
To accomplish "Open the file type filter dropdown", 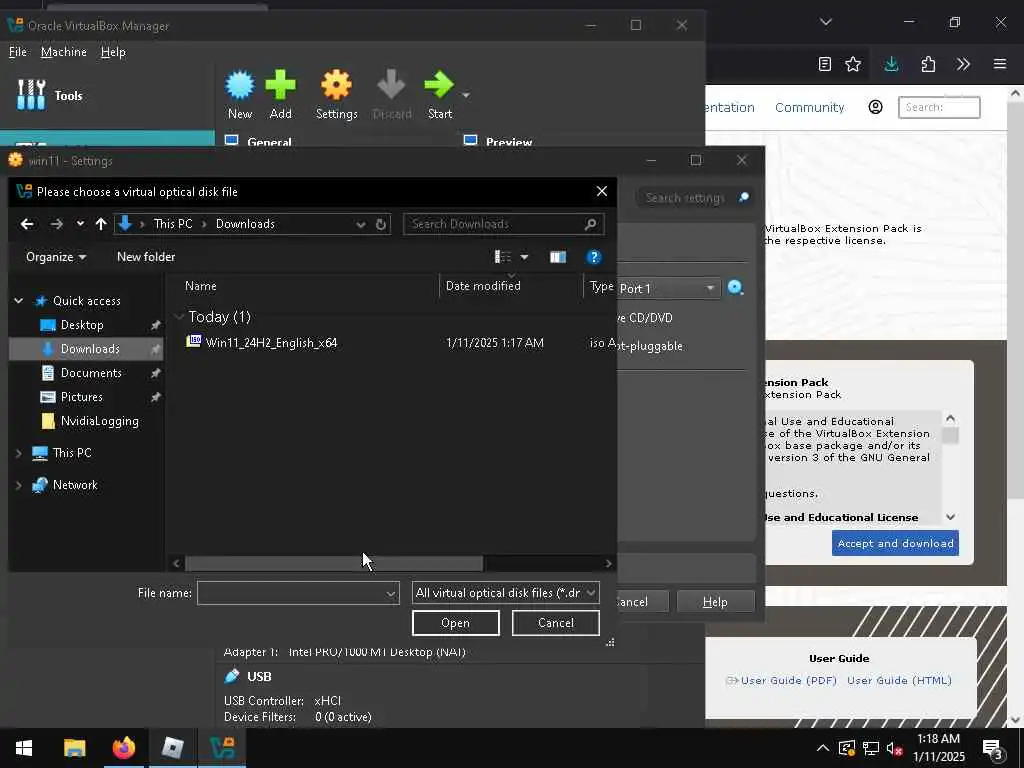I will 505,593.
